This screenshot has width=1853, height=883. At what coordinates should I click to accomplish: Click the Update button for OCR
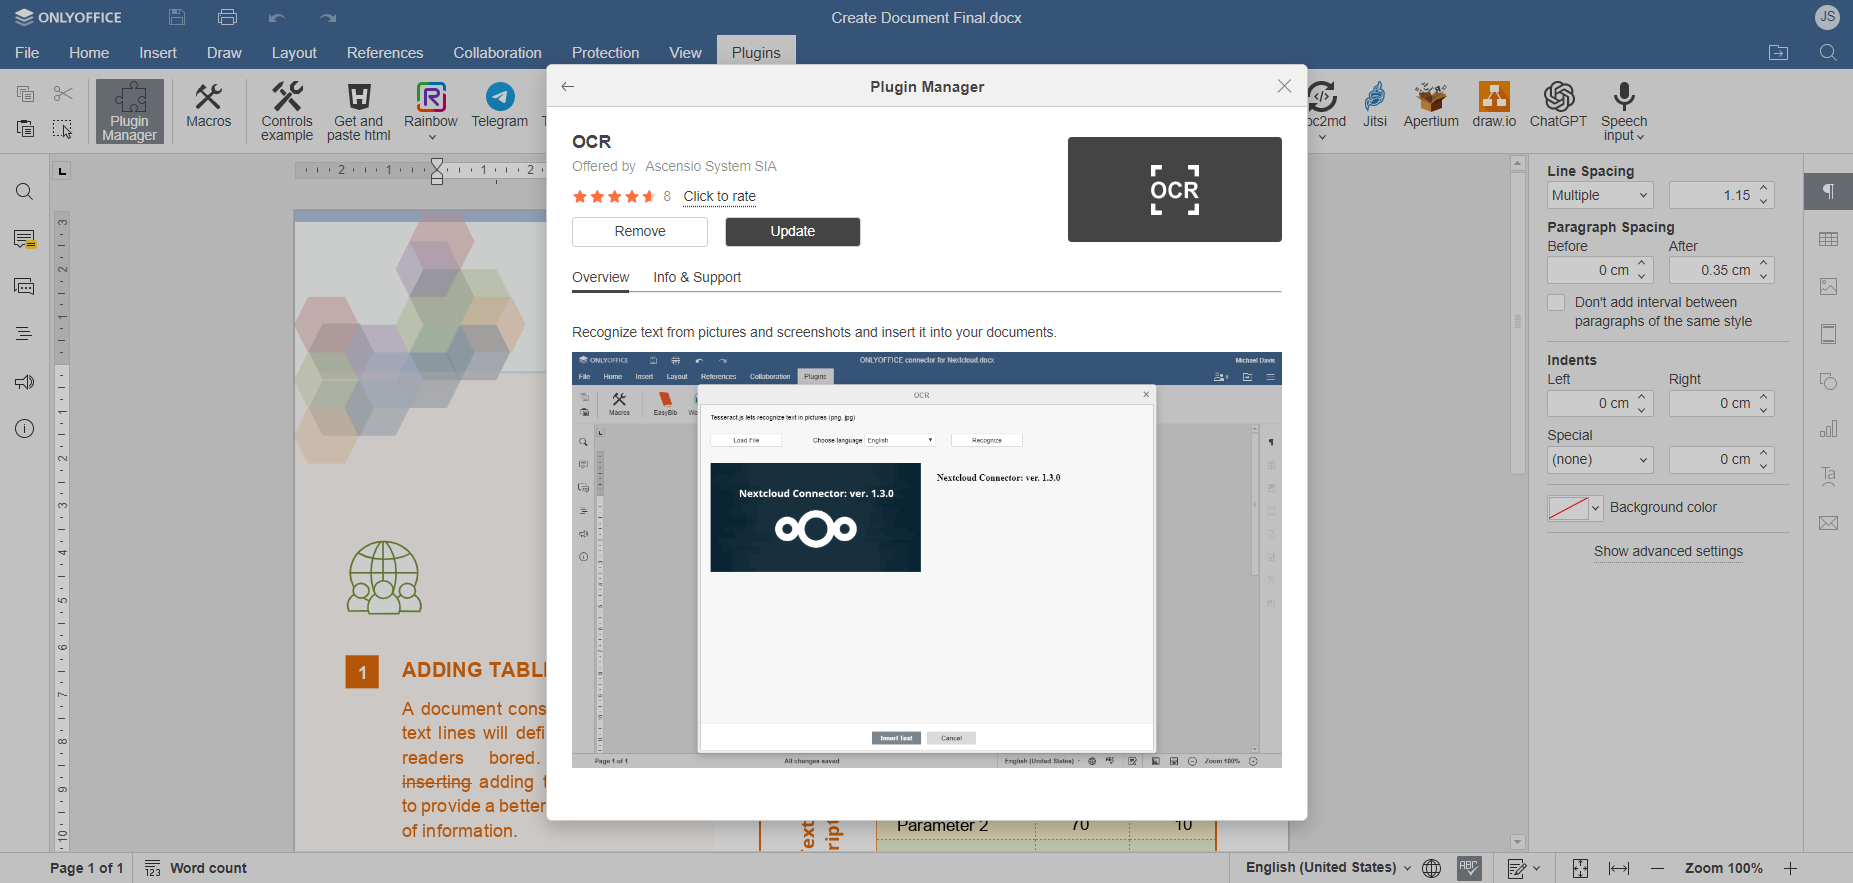pos(793,231)
